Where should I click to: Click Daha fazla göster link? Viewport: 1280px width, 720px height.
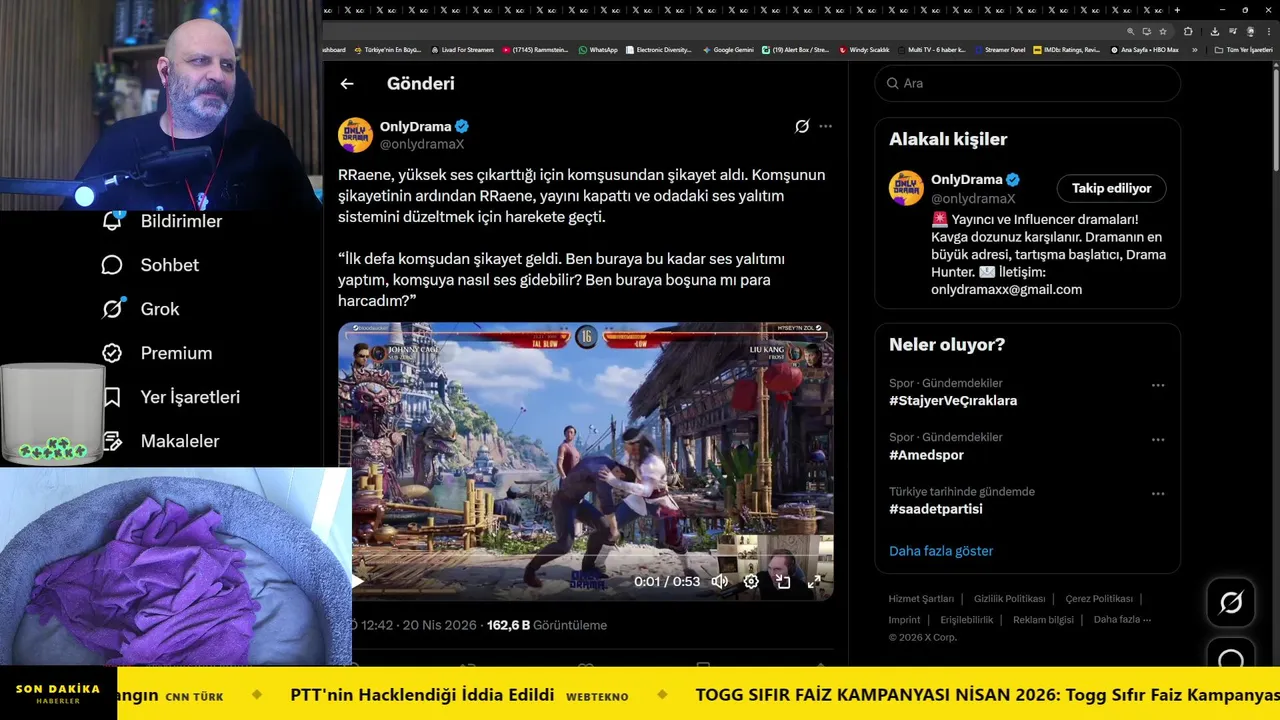click(941, 551)
